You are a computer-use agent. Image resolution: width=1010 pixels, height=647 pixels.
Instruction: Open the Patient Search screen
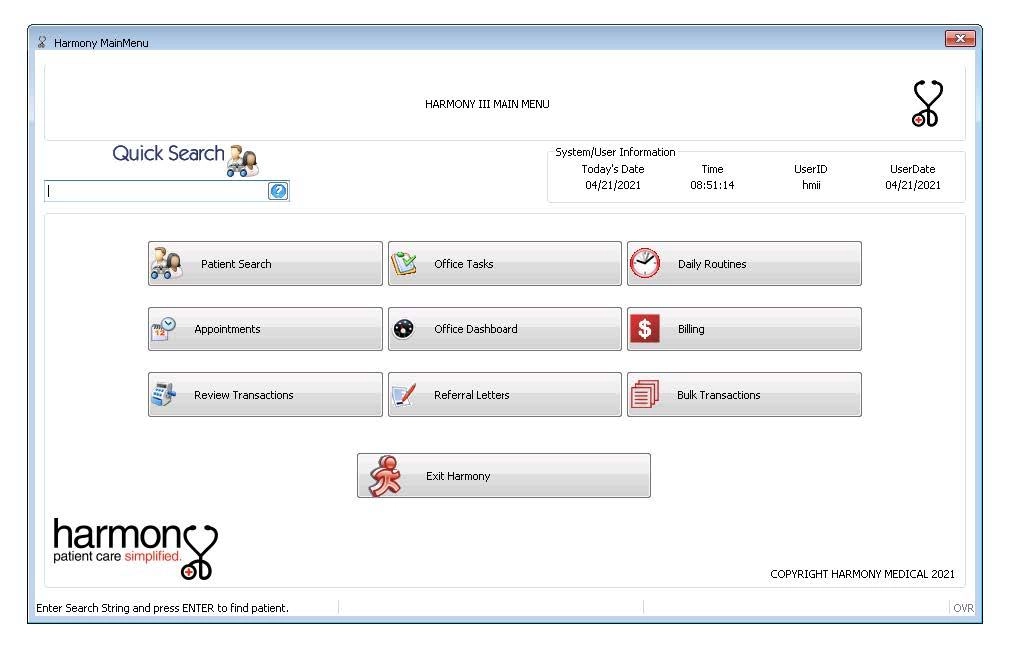tap(265, 263)
